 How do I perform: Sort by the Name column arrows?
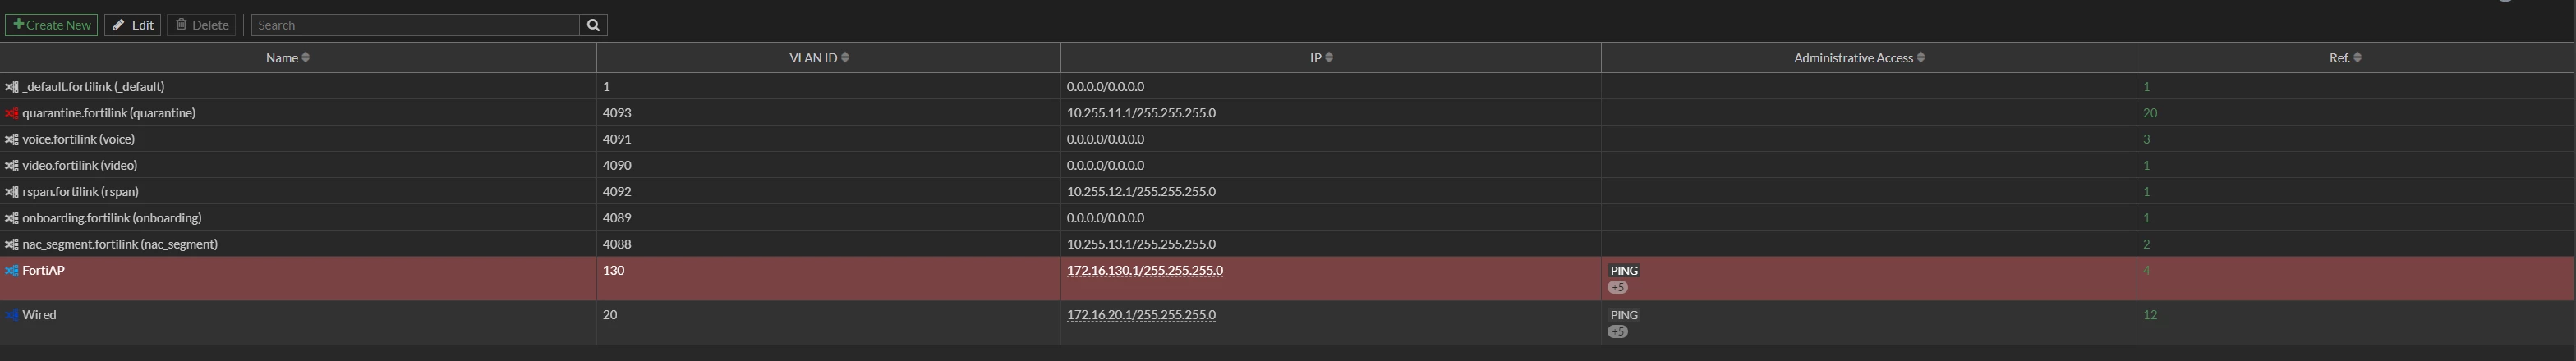(305, 58)
